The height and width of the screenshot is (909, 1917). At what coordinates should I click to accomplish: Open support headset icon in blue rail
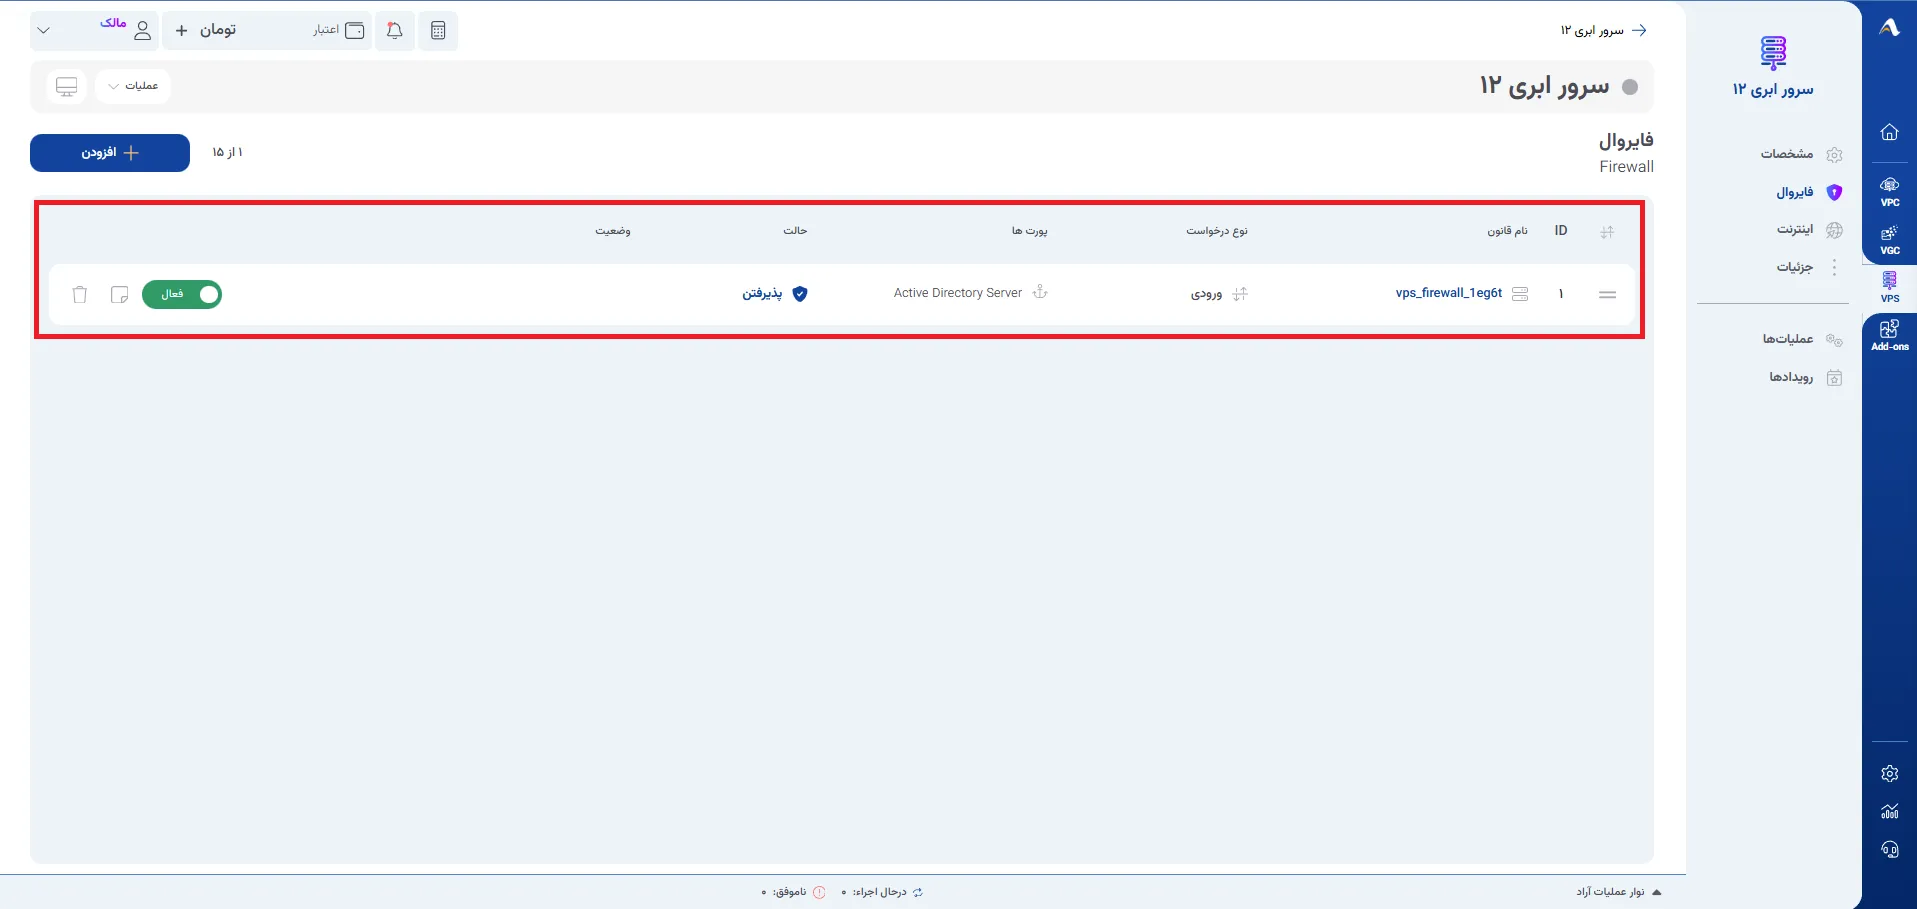(1889, 849)
